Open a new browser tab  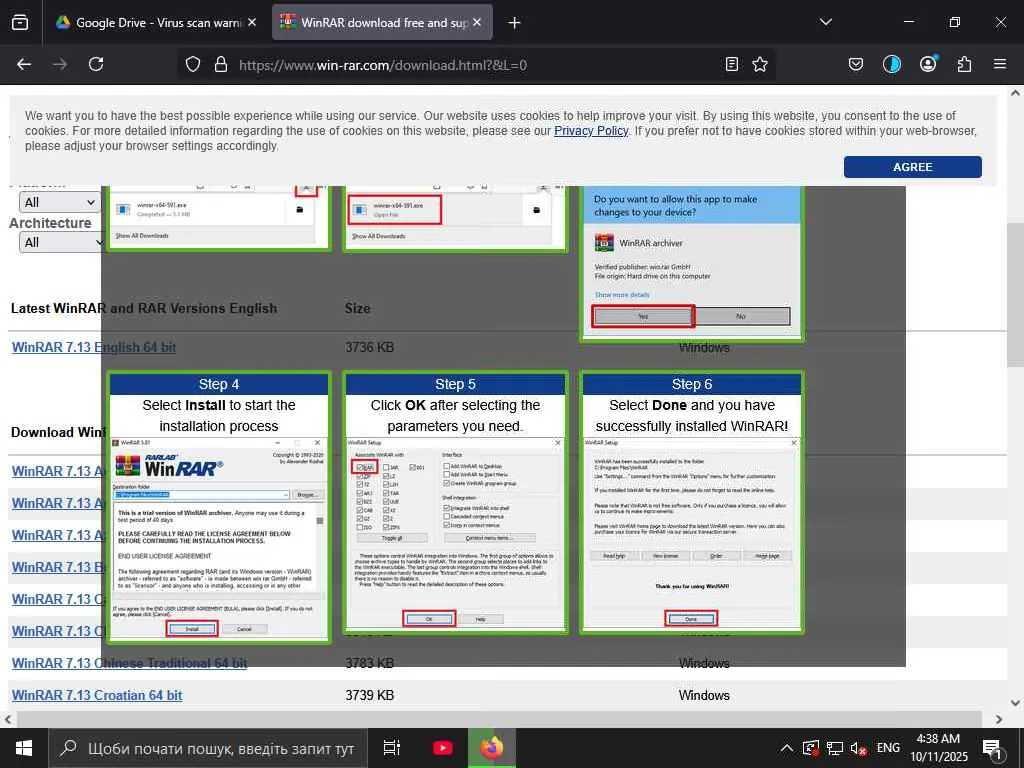pos(515,23)
